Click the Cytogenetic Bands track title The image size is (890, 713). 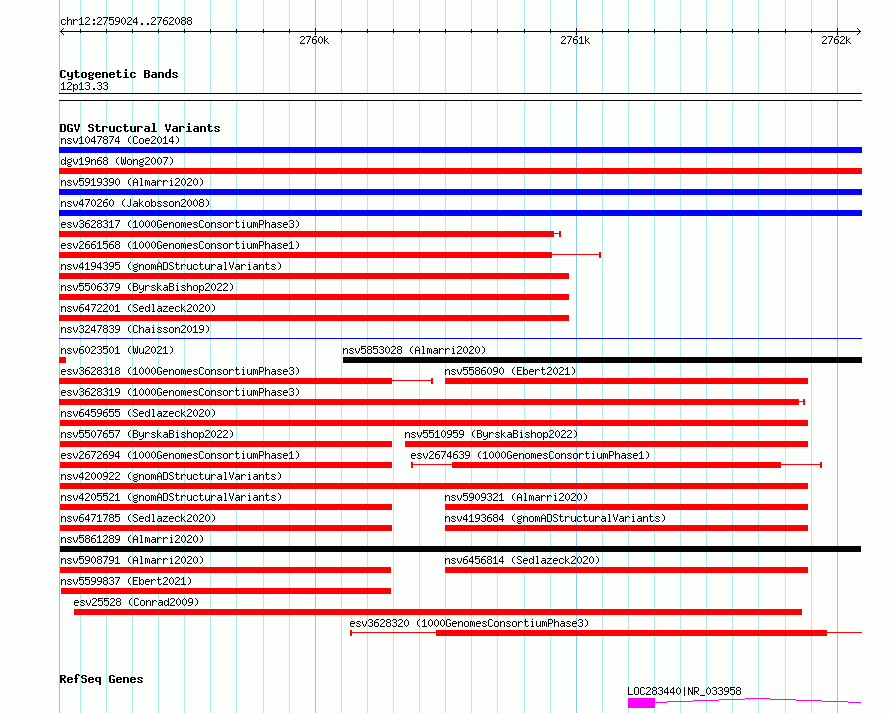coord(119,74)
